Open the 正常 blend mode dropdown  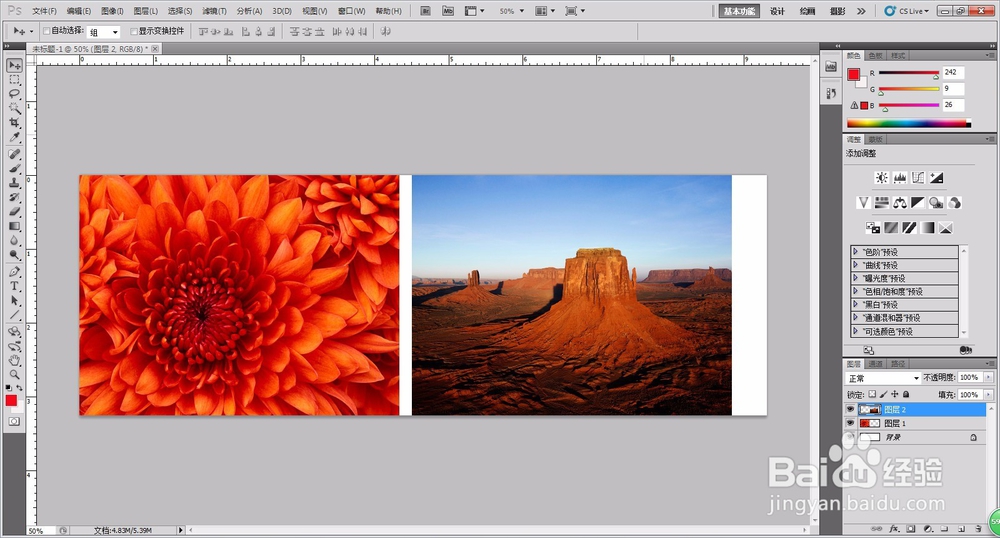tap(883, 378)
